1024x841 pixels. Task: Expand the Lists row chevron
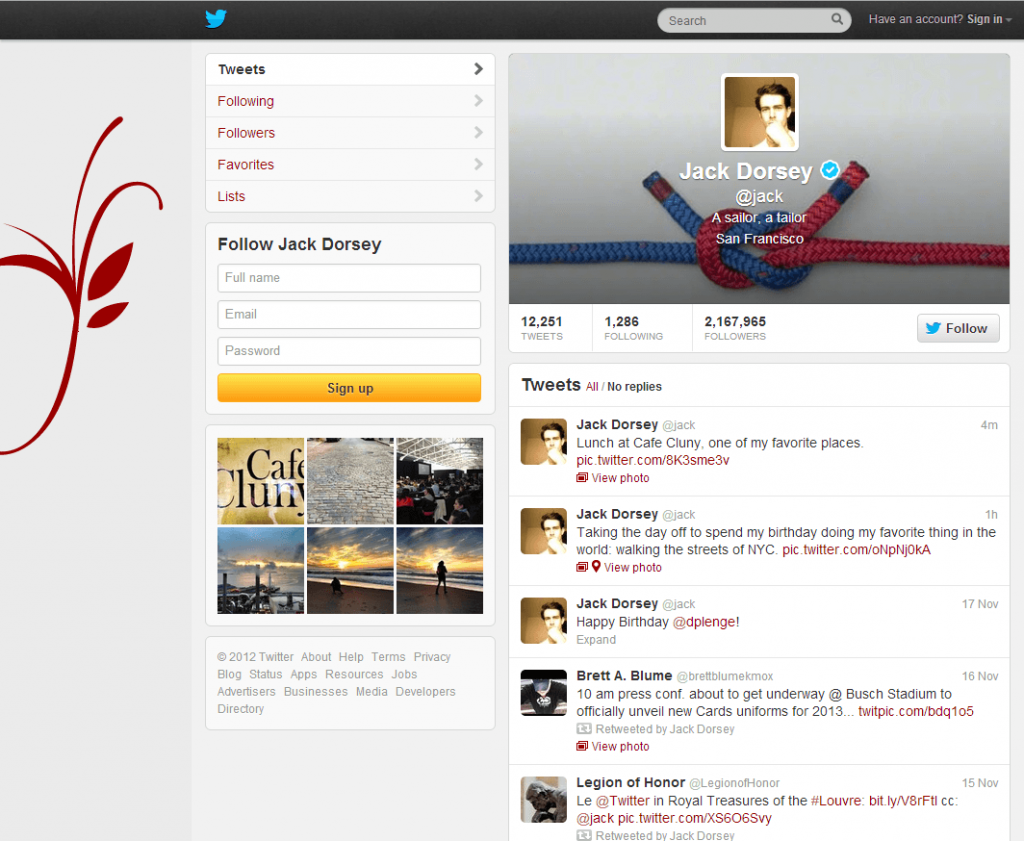(478, 196)
